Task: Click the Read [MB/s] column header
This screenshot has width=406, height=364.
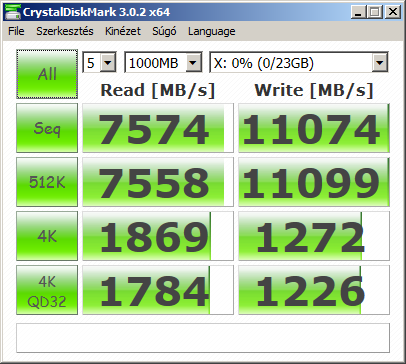Action: [158, 90]
